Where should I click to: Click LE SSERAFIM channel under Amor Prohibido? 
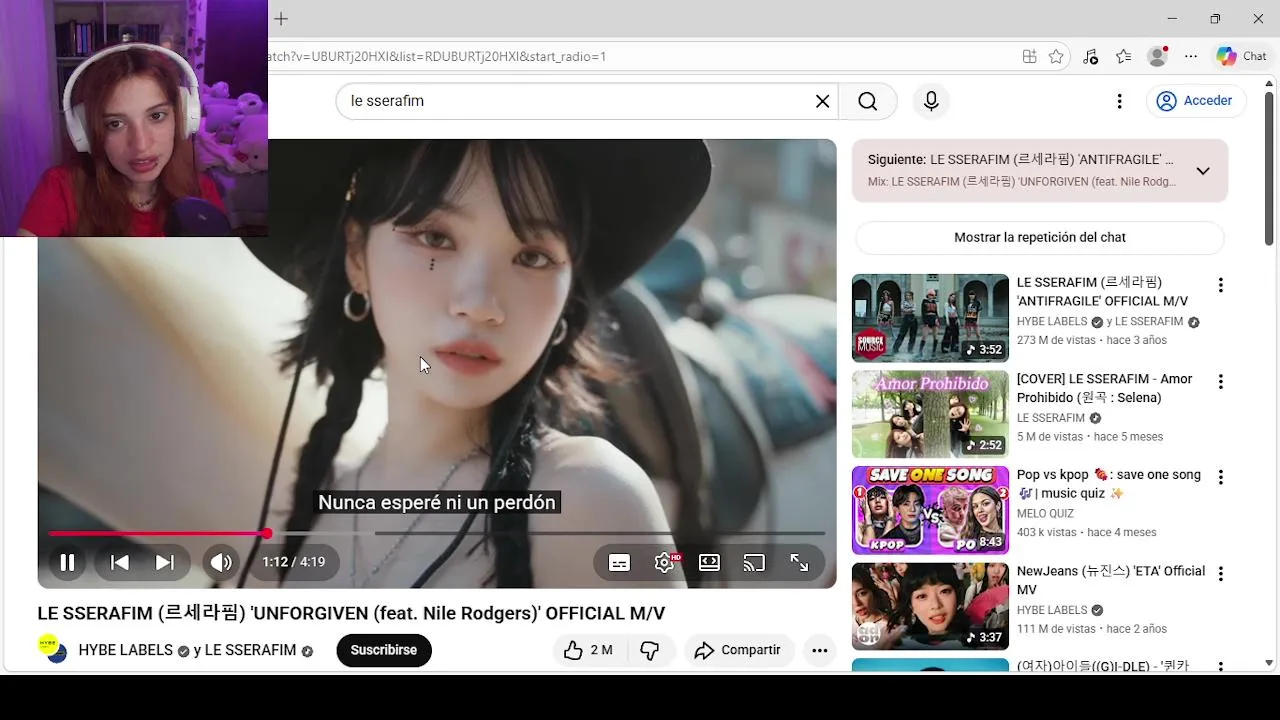pos(1051,418)
